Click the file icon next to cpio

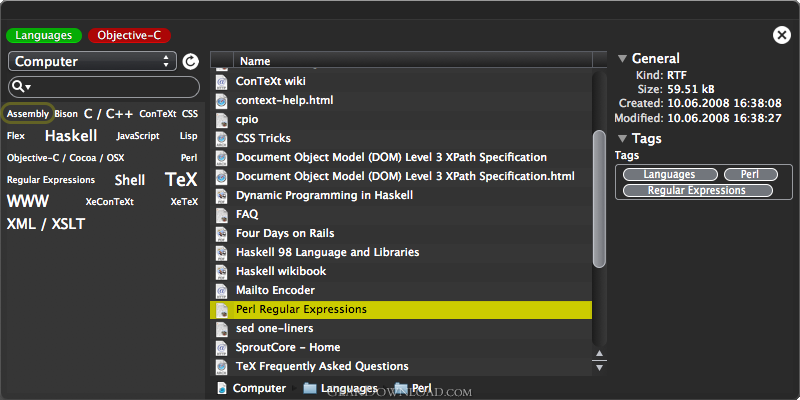pos(221,119)
